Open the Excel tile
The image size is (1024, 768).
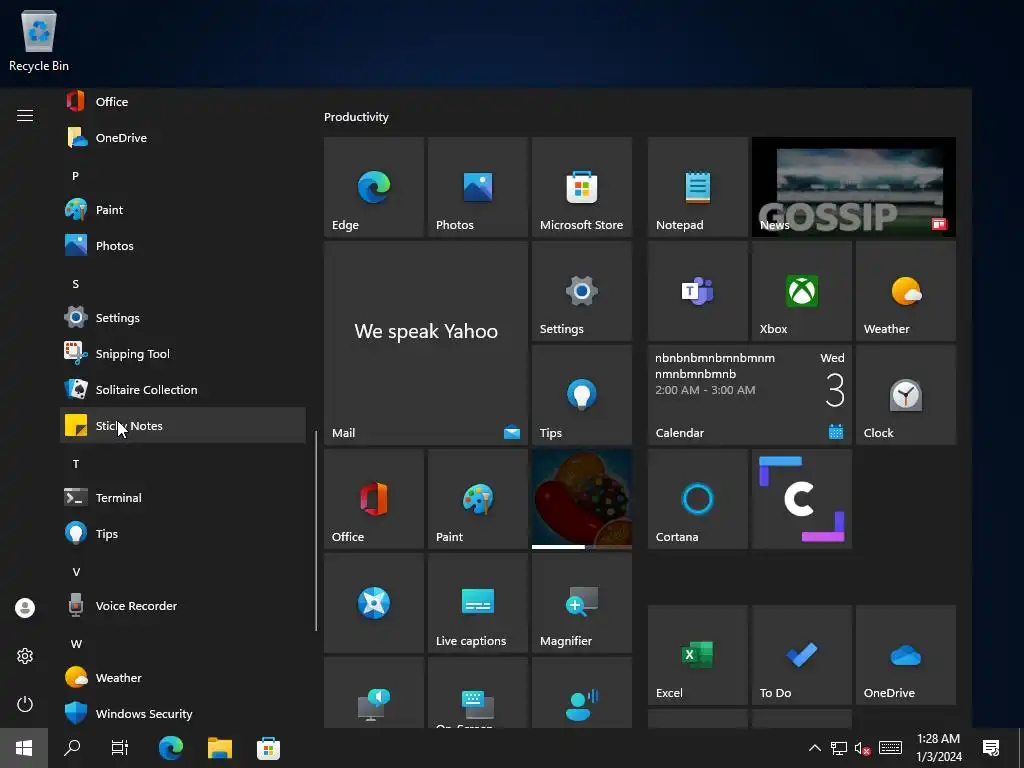tap(697, 655)
